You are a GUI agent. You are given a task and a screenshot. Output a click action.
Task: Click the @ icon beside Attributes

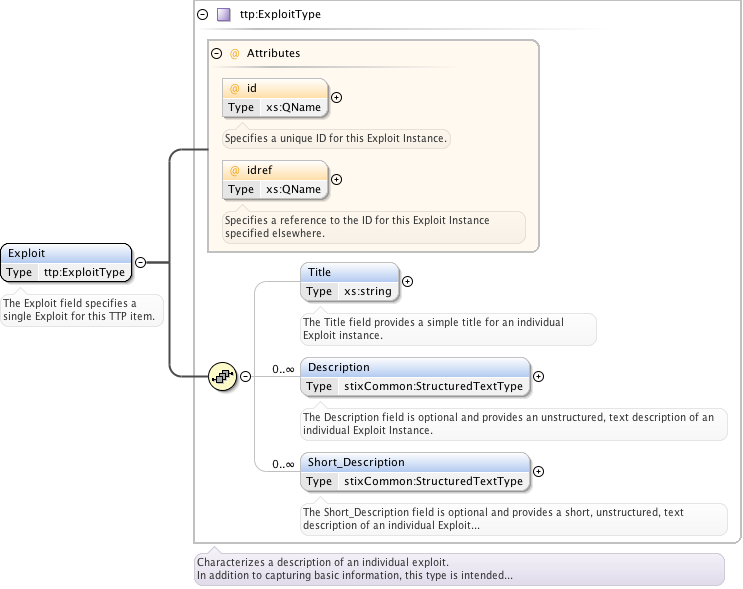pyautogui.click(x=235, y=53)
